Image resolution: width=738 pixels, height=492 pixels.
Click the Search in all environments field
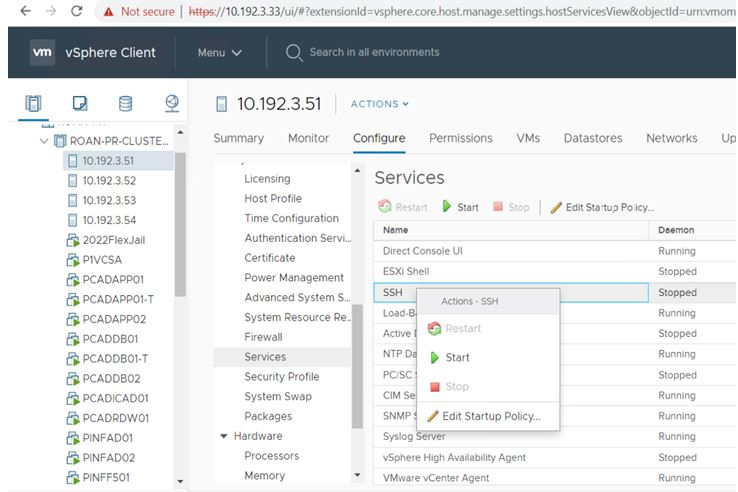click(x=374, y=52)
